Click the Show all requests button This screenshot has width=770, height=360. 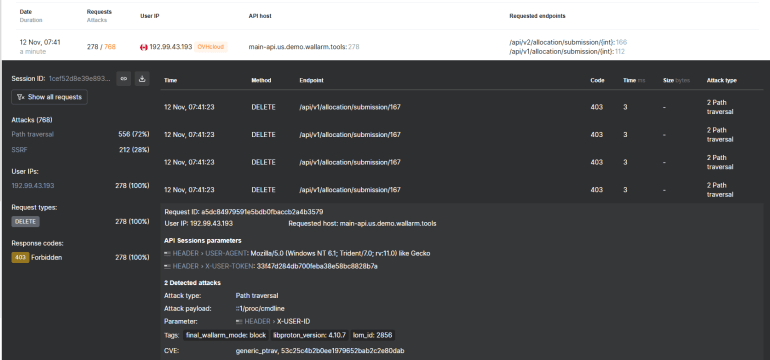(x=50, y=97)
